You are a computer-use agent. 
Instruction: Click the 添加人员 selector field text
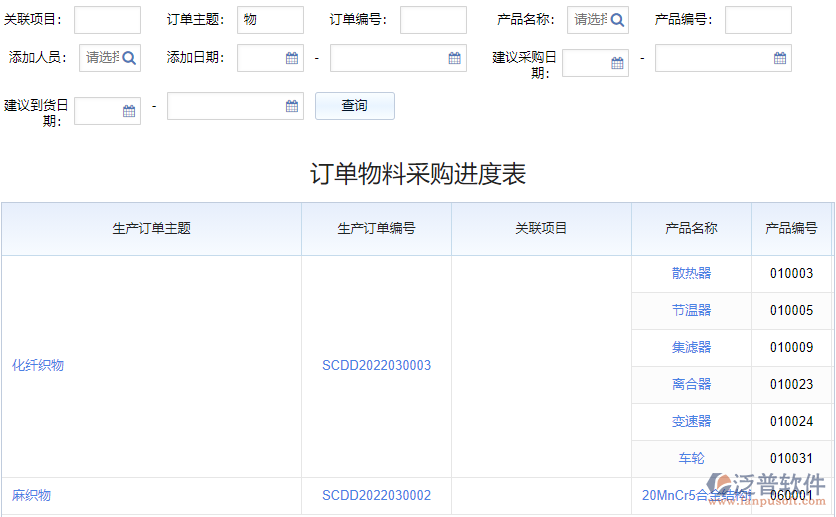tap(102, 58)
